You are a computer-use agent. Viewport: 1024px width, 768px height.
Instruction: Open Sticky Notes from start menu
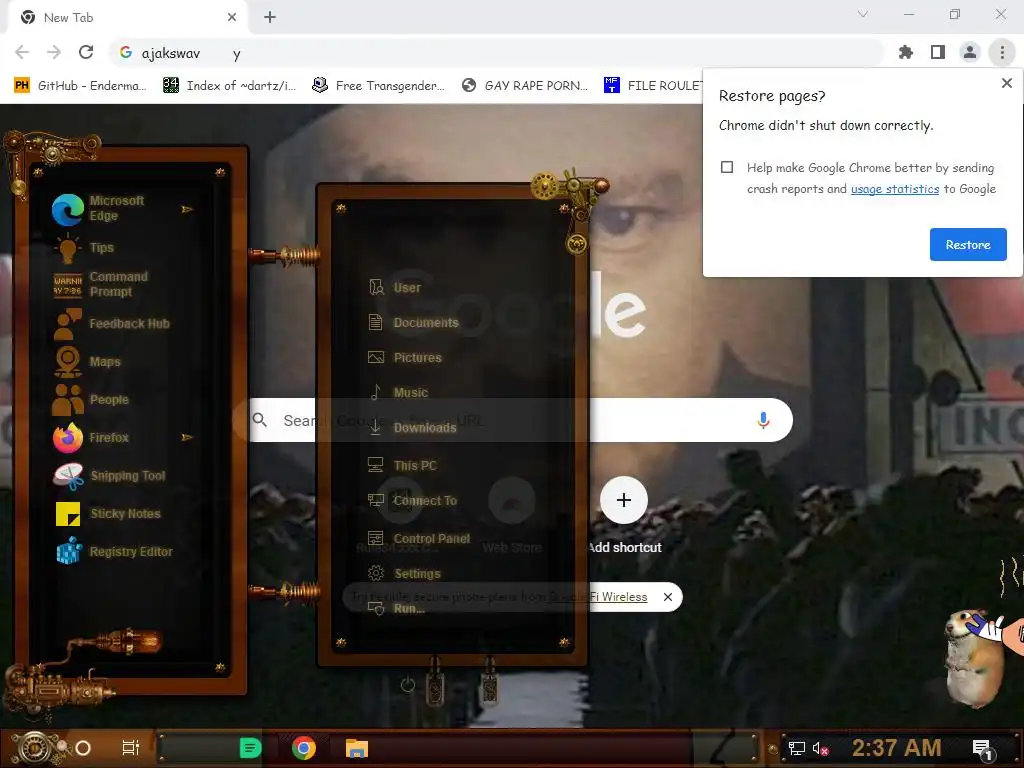tap(110, 514)
